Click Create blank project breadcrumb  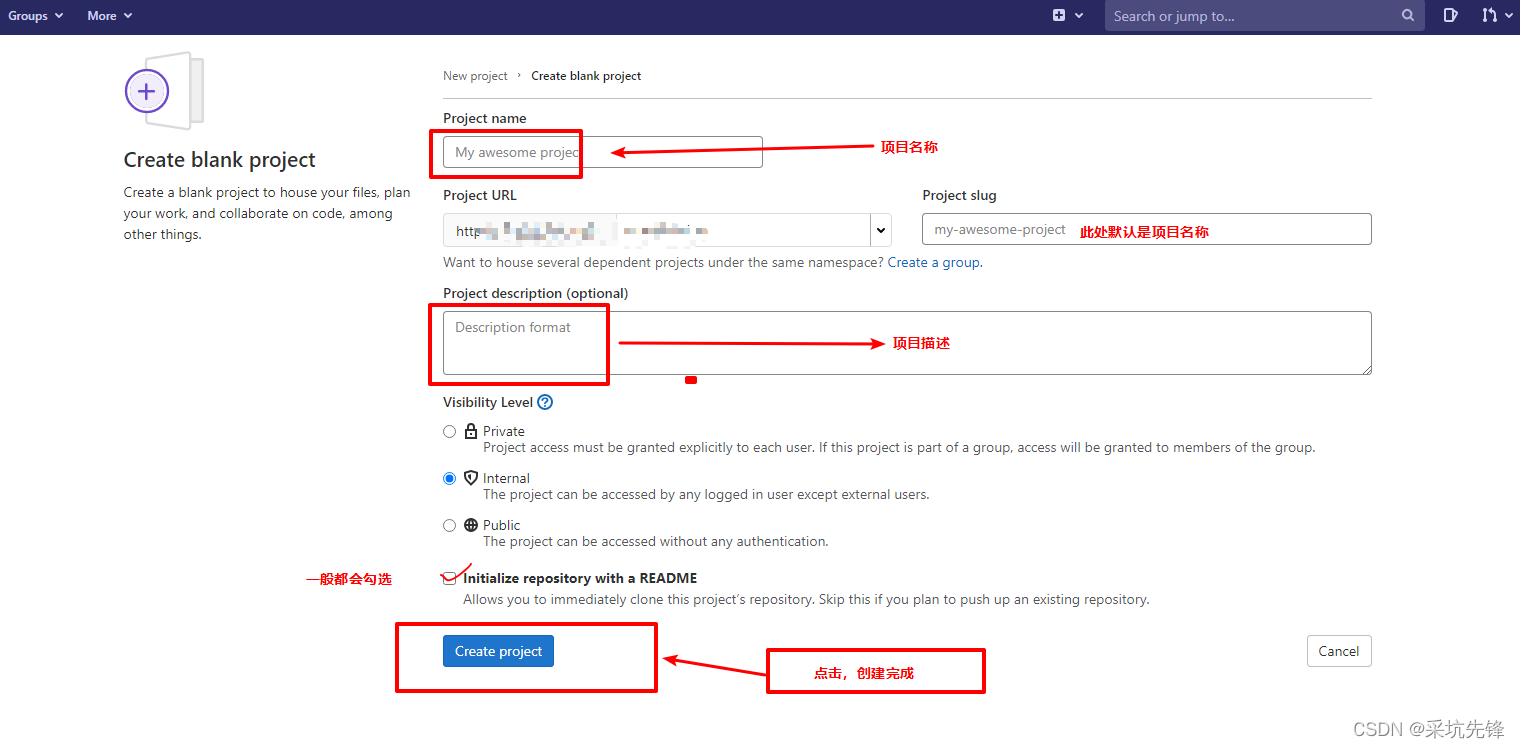(586, 76)
